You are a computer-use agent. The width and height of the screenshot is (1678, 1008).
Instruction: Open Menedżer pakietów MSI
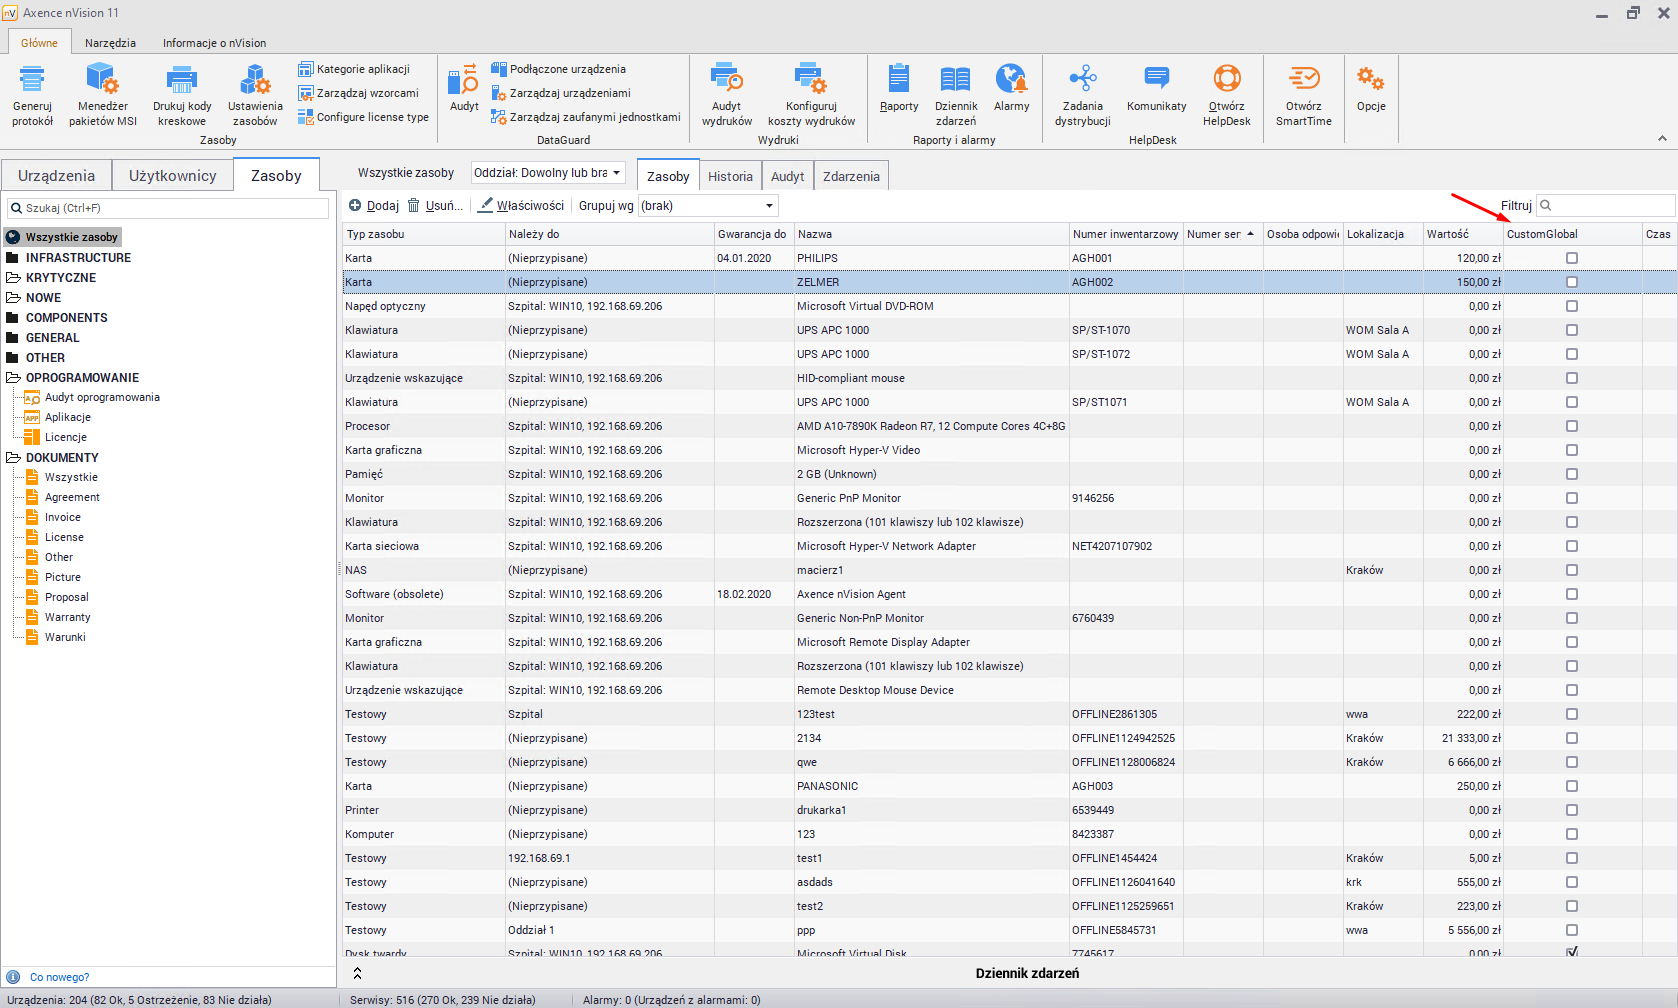tap(102, 80)
